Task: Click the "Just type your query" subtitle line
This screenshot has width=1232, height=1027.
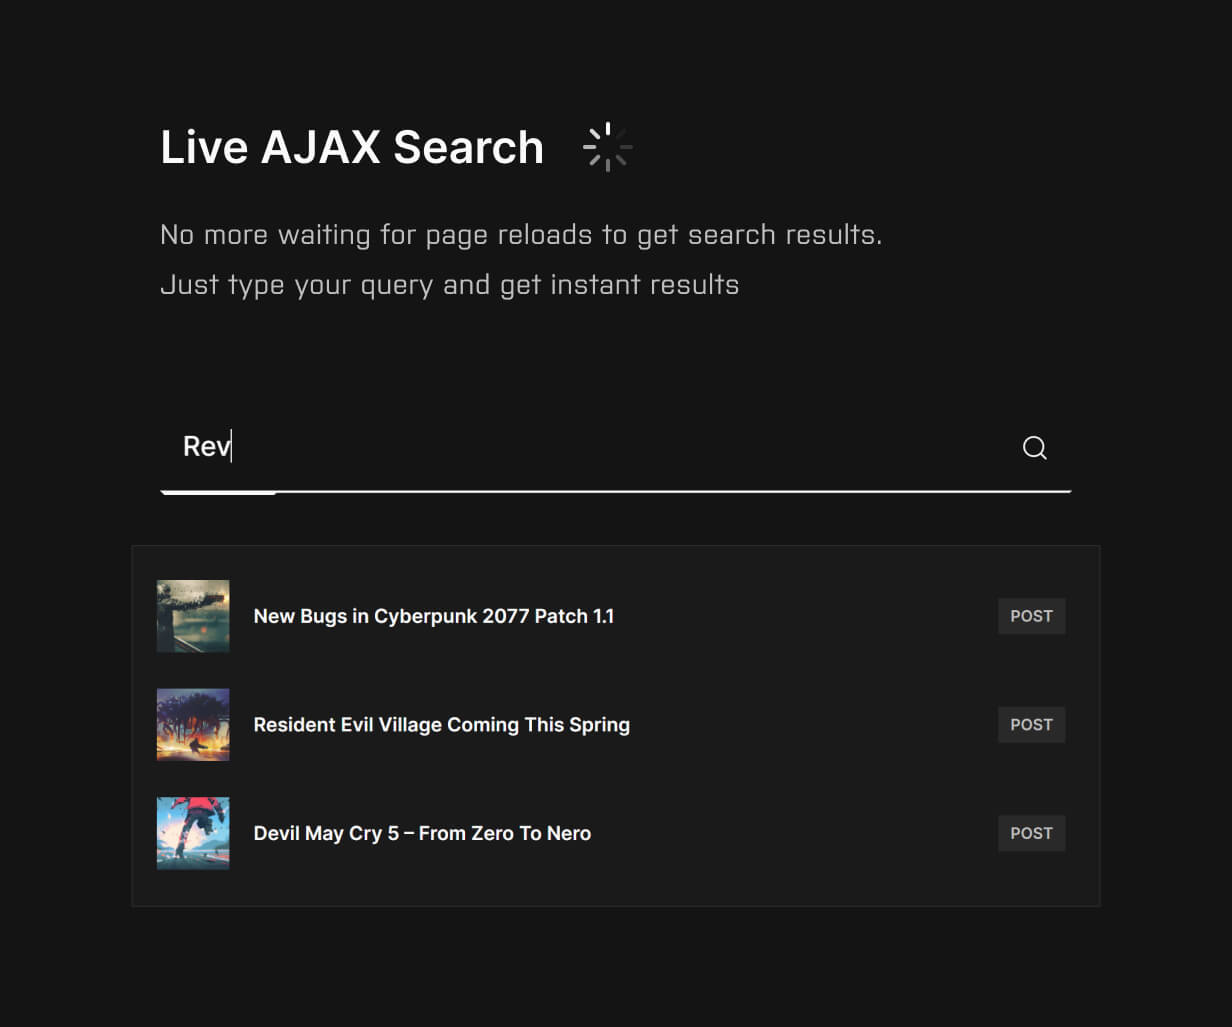Action: (450, 285)
